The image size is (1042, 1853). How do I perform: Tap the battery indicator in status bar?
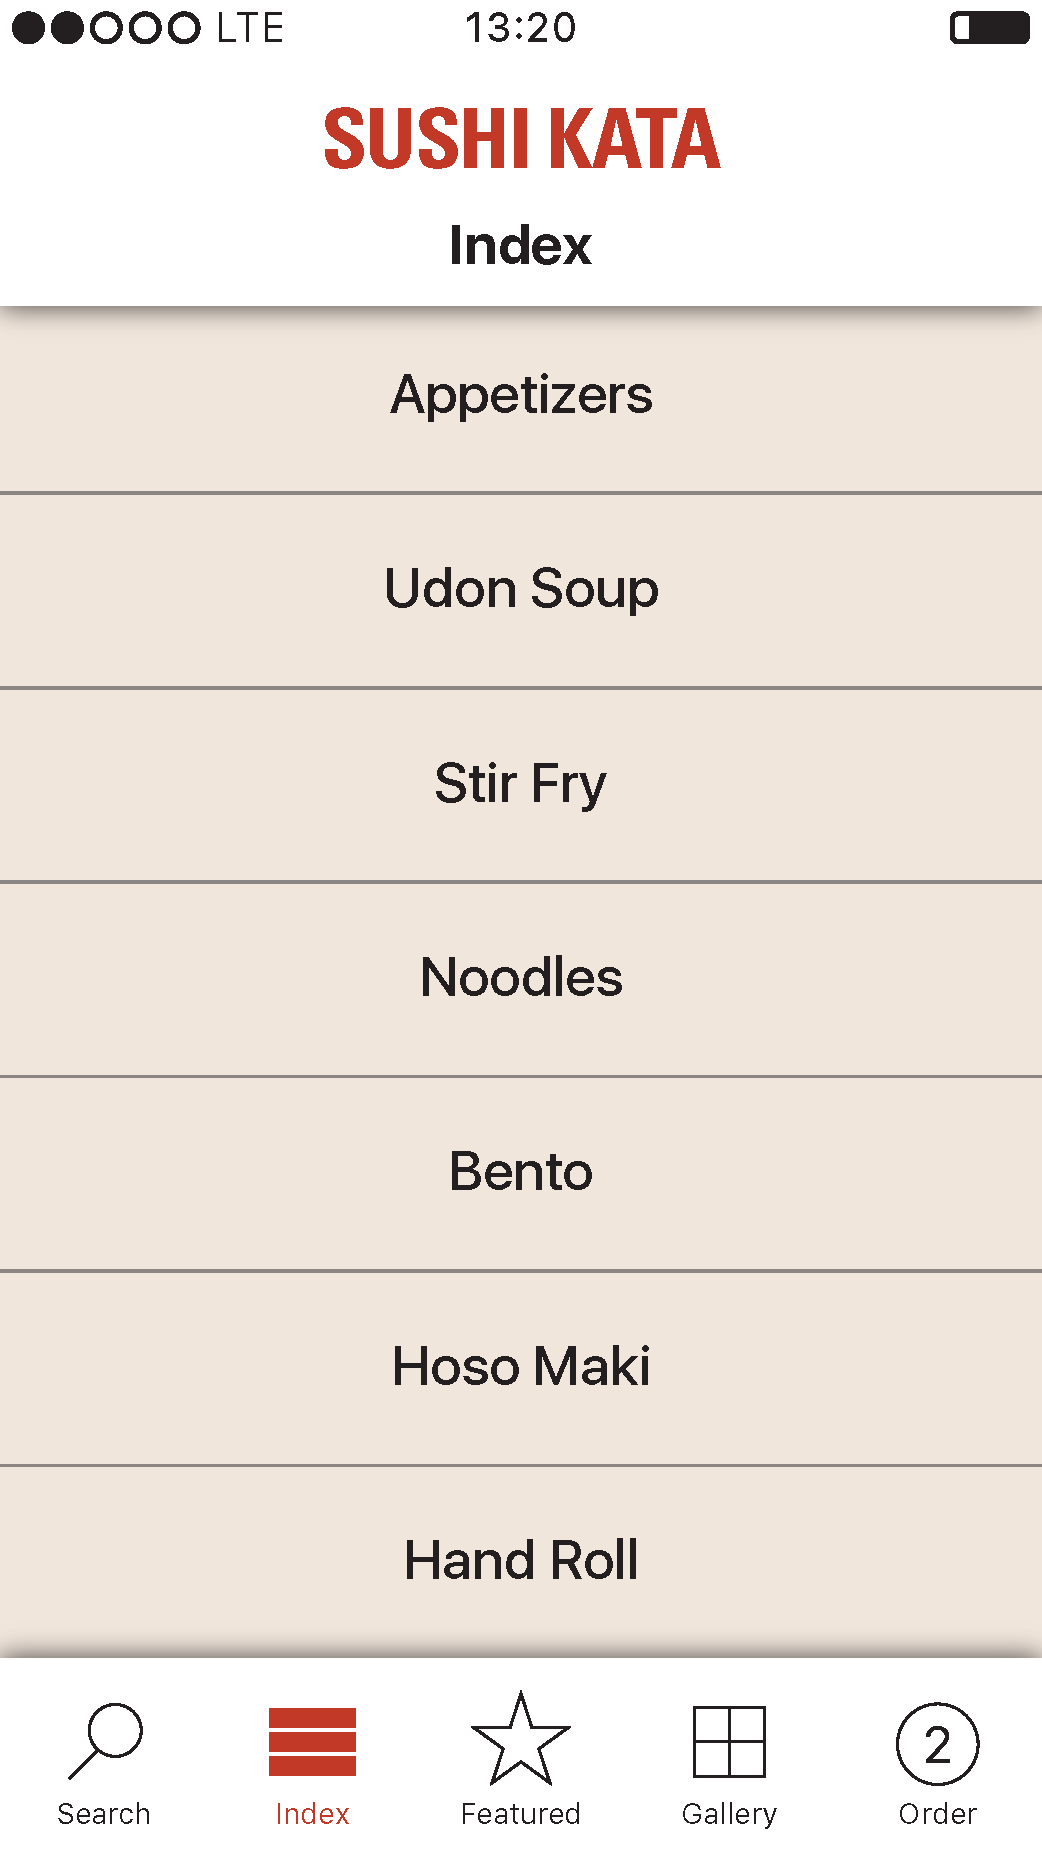pos(989,27)
